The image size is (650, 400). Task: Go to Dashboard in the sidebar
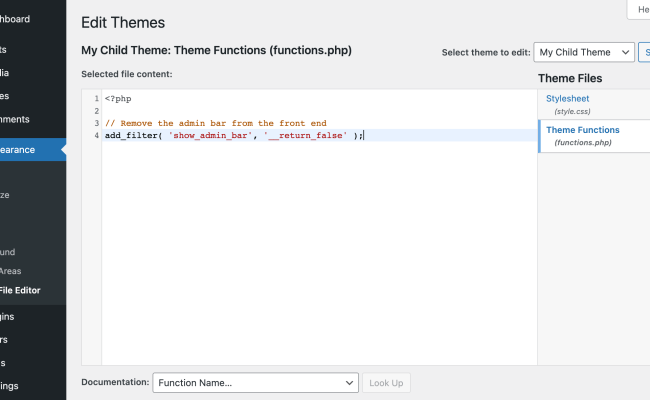15,19
